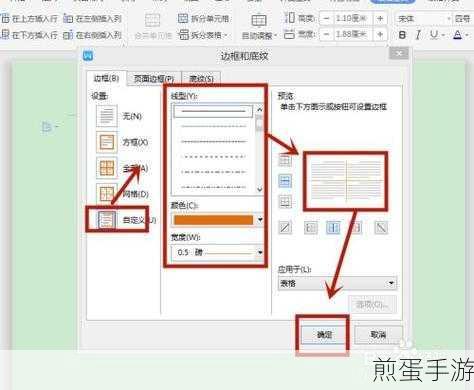Insert column to the left
This screenshot has height=390, width=474.
click(x=92, y=19)
